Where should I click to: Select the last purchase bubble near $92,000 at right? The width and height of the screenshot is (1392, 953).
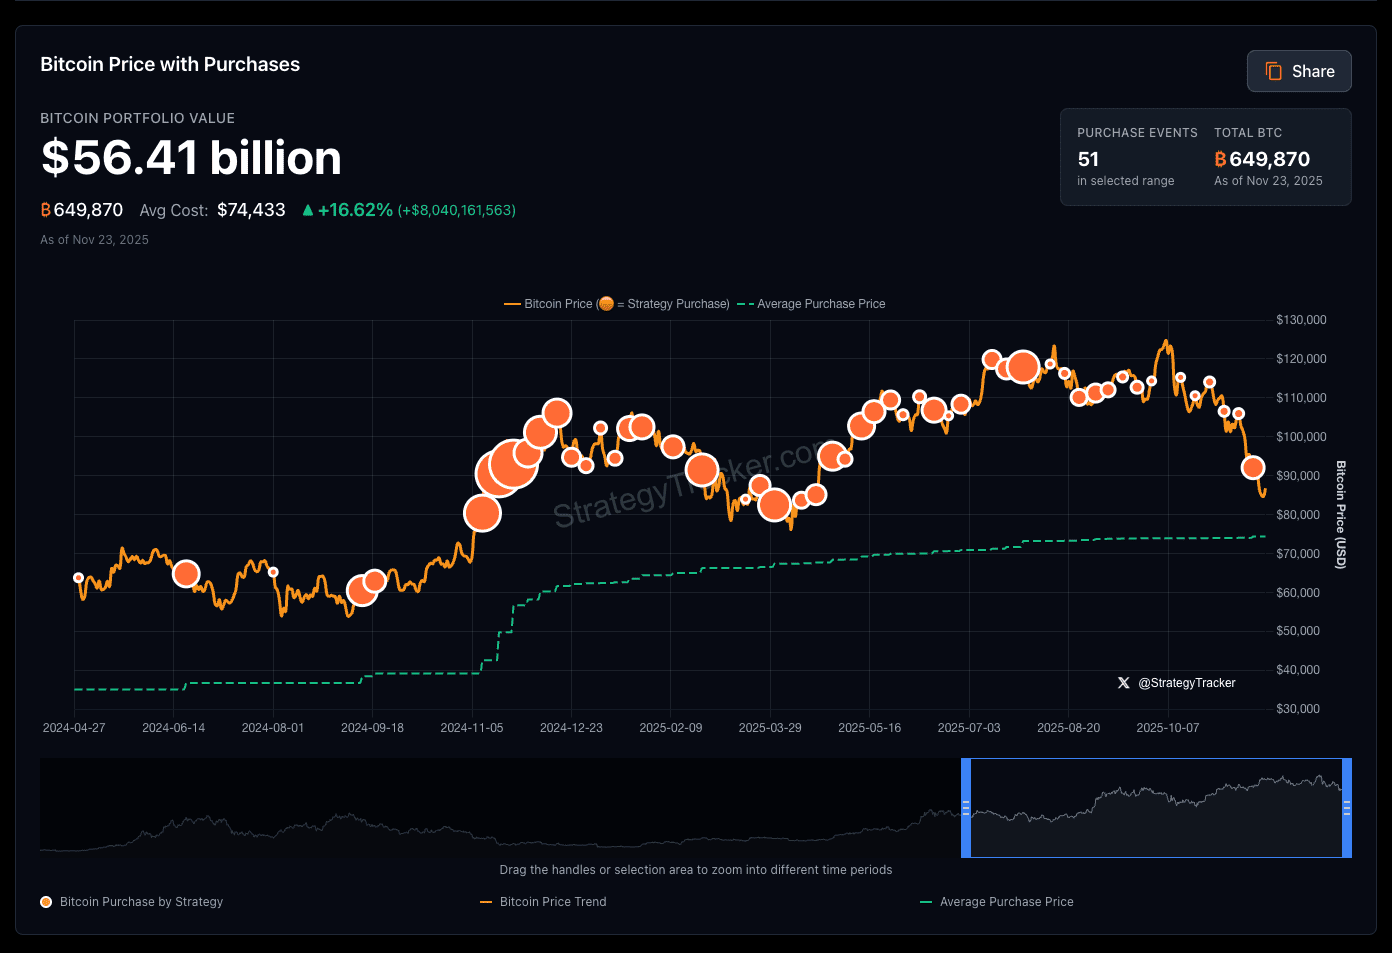[x=1252, y=467]
